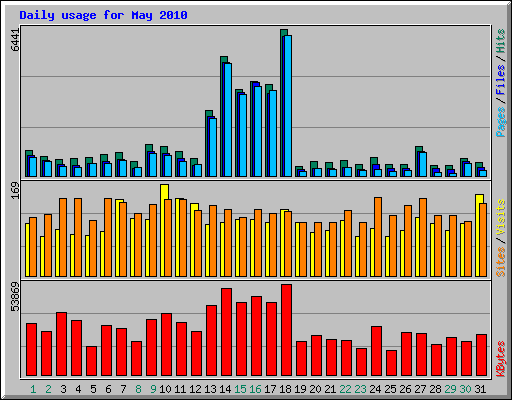Viewport: 512px width, 400px height.
Task: Click day 28 on the x-axis
Action: [x=435, y=389]
